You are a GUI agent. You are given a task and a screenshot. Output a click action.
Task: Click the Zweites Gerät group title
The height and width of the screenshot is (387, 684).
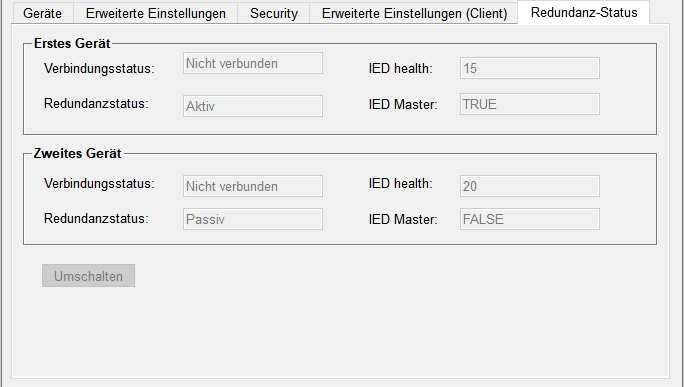[x=78, y=154]
